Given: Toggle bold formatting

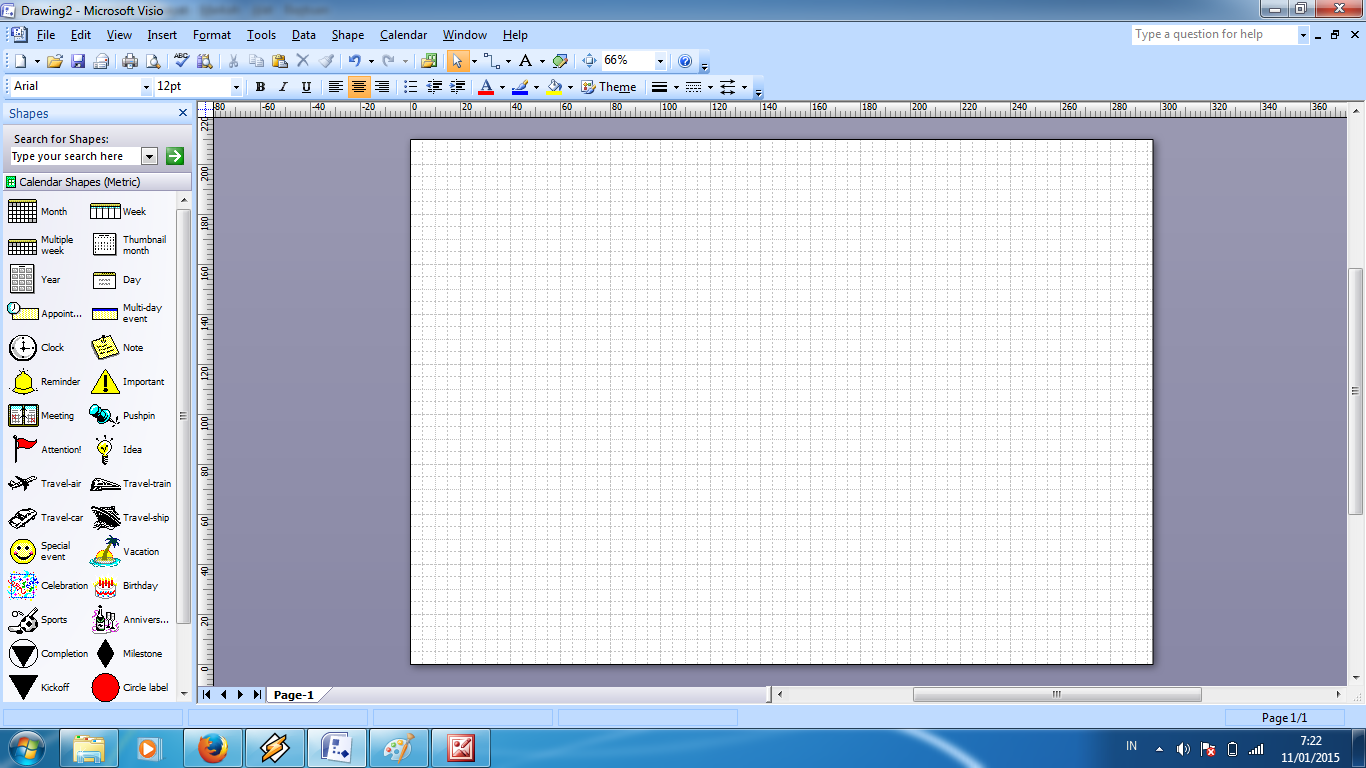Looking at the screenshot, I should (259, 87).
